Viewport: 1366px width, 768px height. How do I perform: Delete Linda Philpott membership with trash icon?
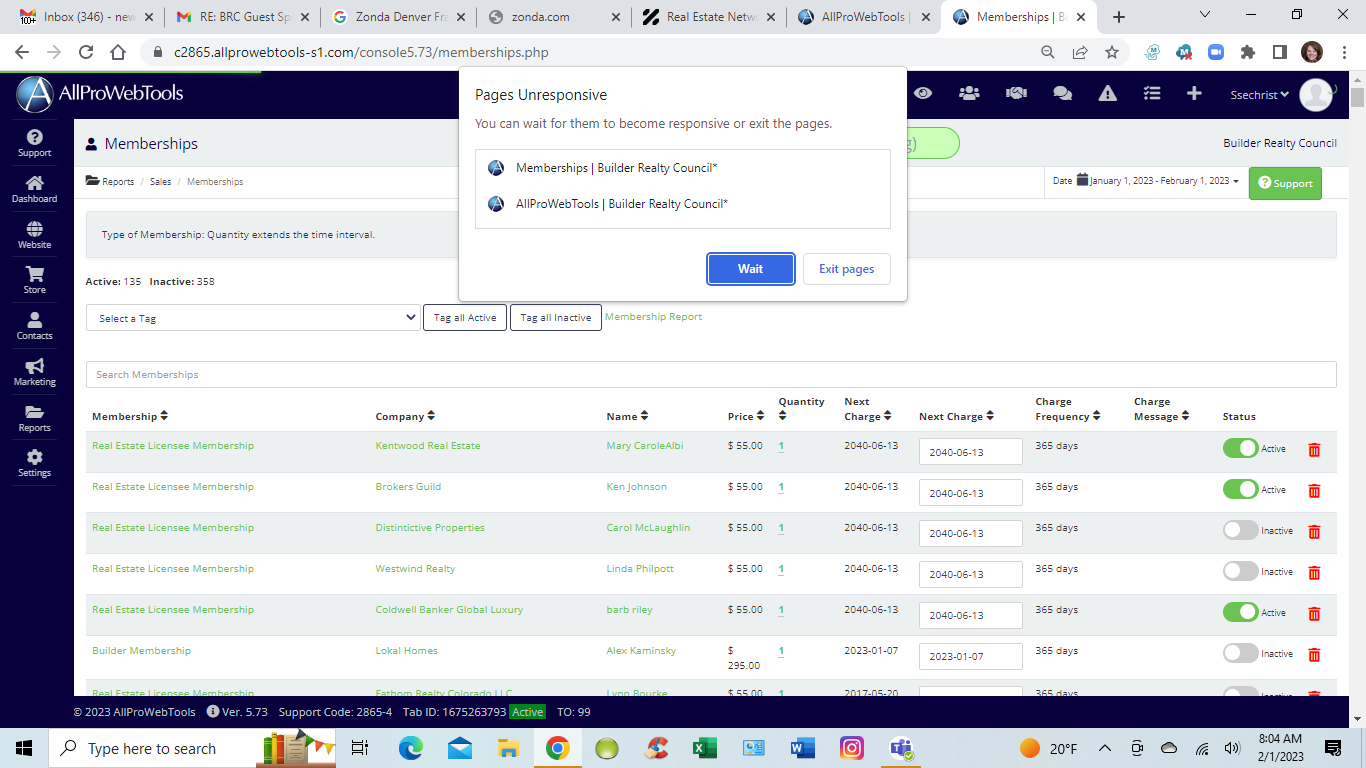click(x=1314, y=573)
